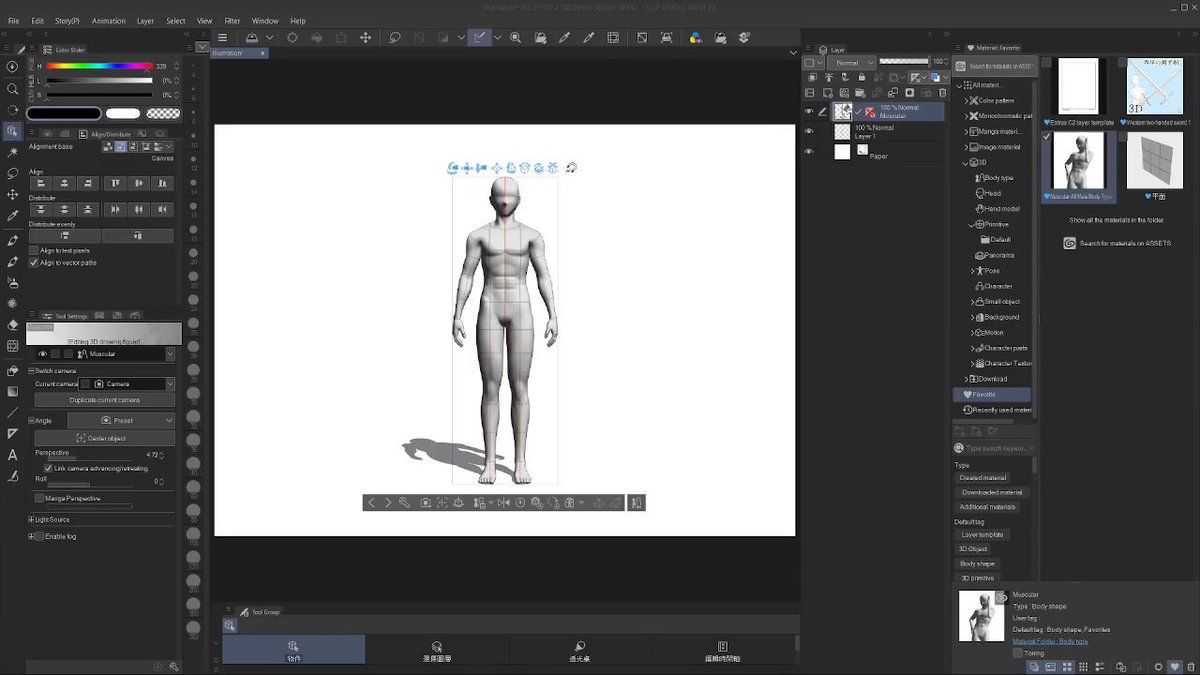The height and width of the screenshot is (675, 1200).
Task: Click the Hue color slider bar
Action: point(100,66)
